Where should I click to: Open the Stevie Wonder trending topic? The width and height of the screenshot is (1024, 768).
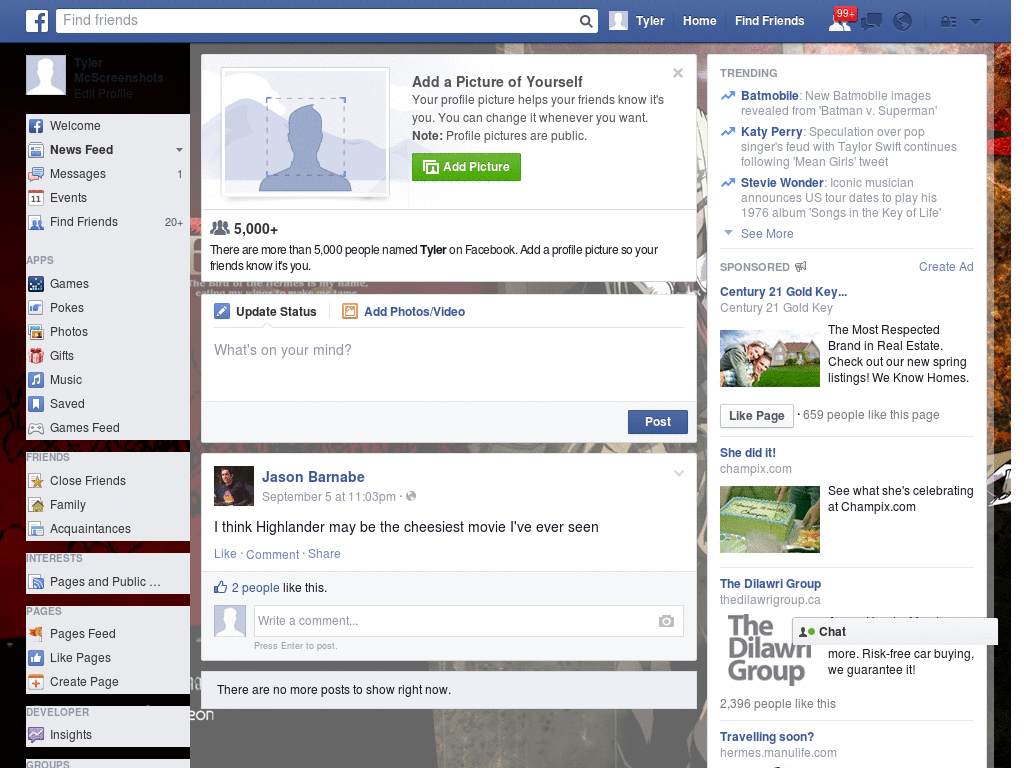[782, 183]
